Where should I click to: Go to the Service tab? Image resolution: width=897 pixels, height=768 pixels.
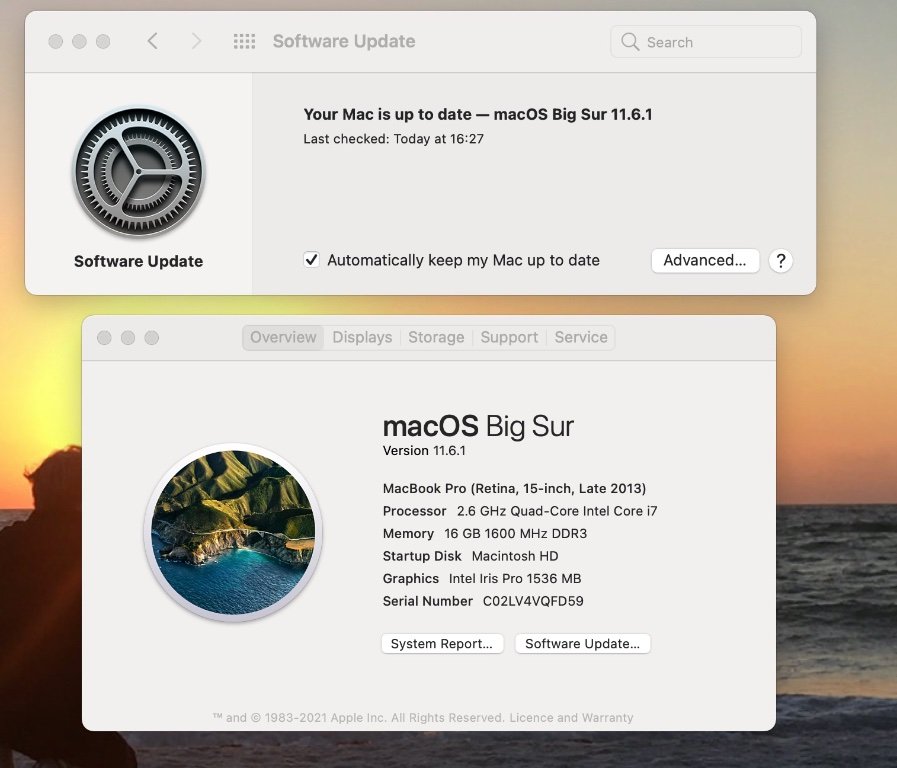[x=581, y=338]
